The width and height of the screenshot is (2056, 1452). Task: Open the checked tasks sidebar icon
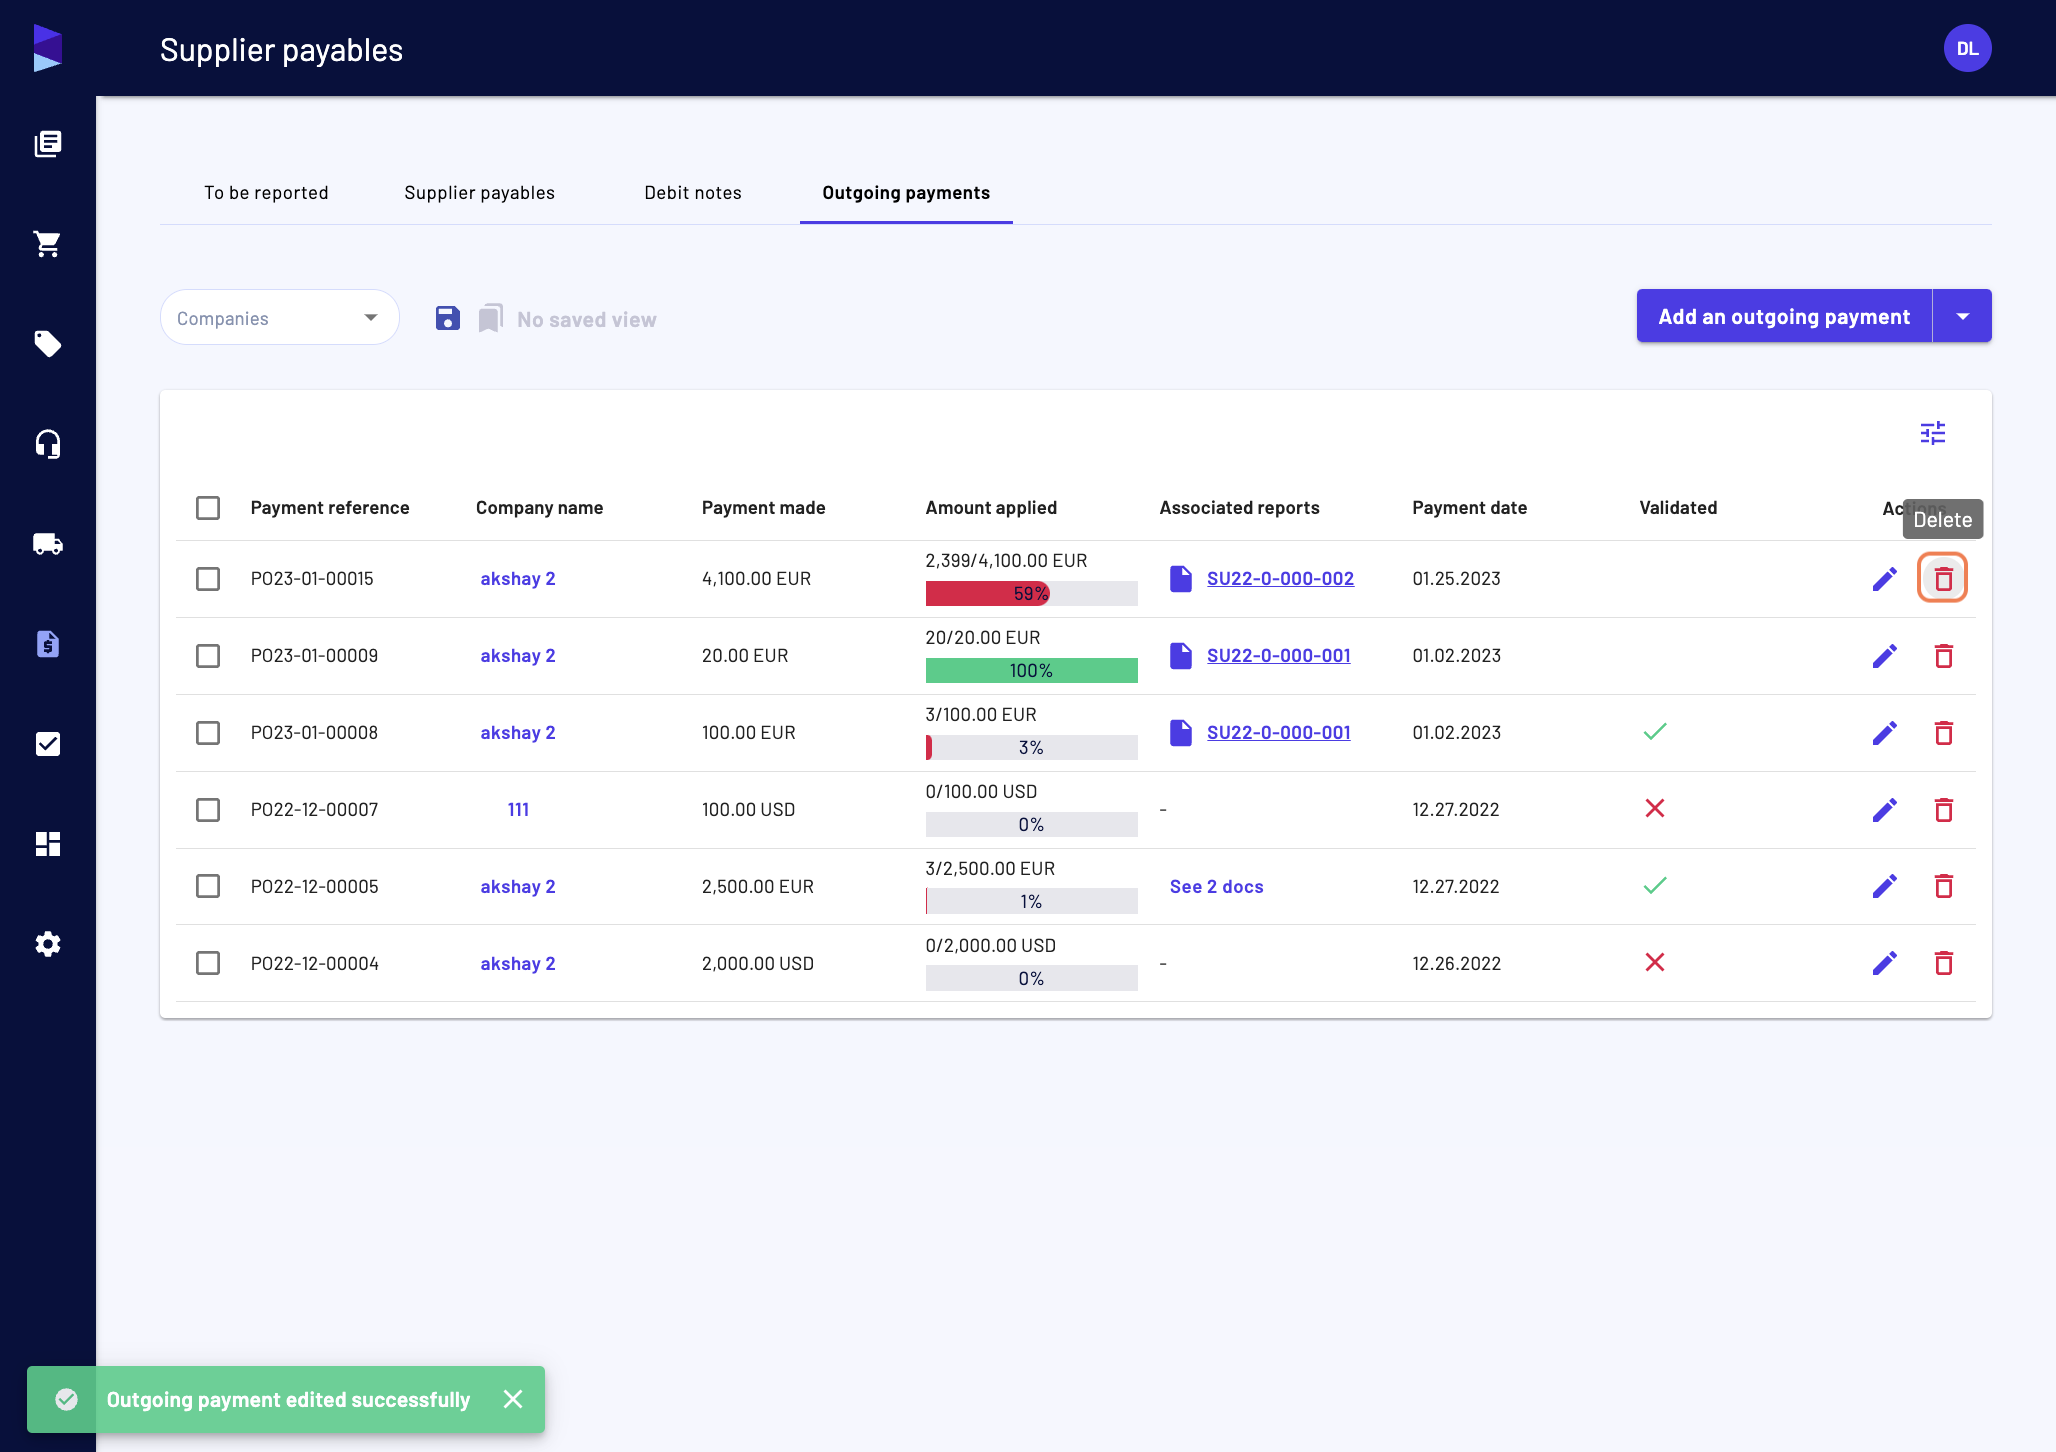coord(48,744)
